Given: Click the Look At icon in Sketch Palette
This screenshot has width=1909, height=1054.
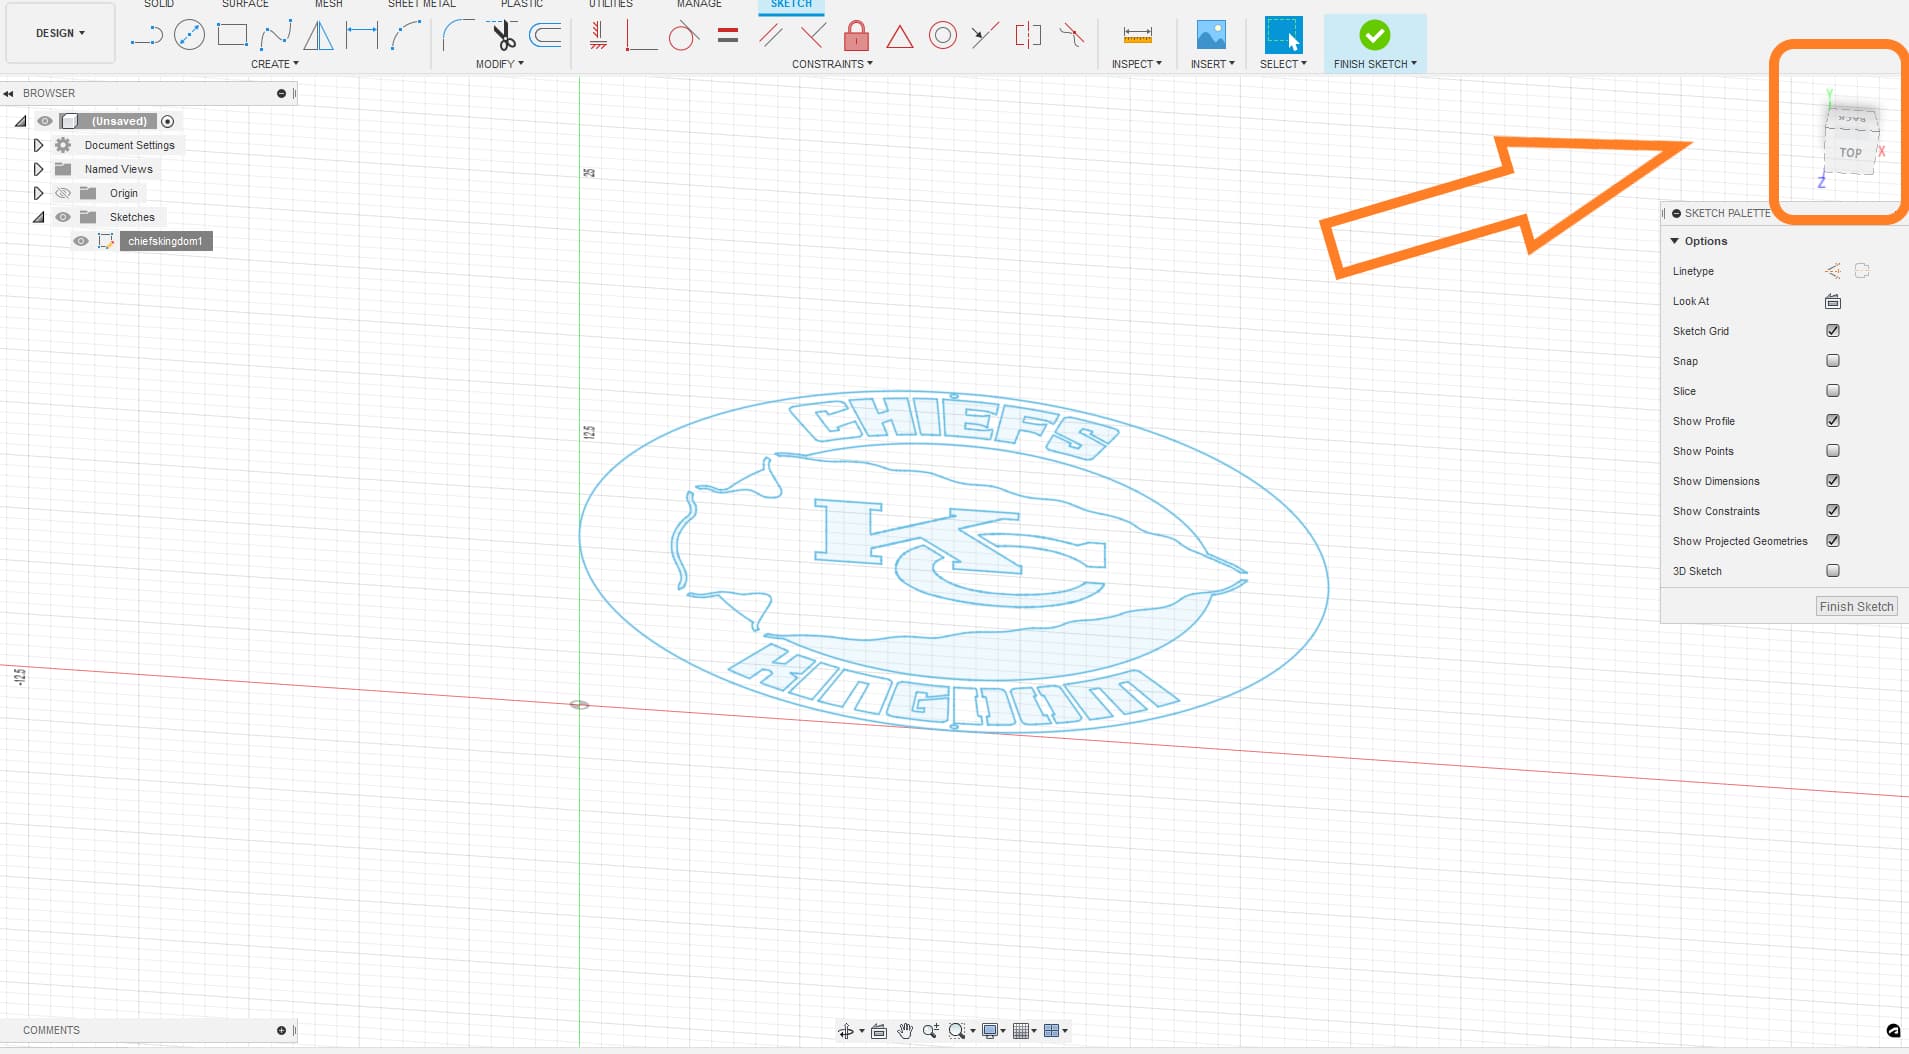Looking at the screenshot, I should [1833, 301].
